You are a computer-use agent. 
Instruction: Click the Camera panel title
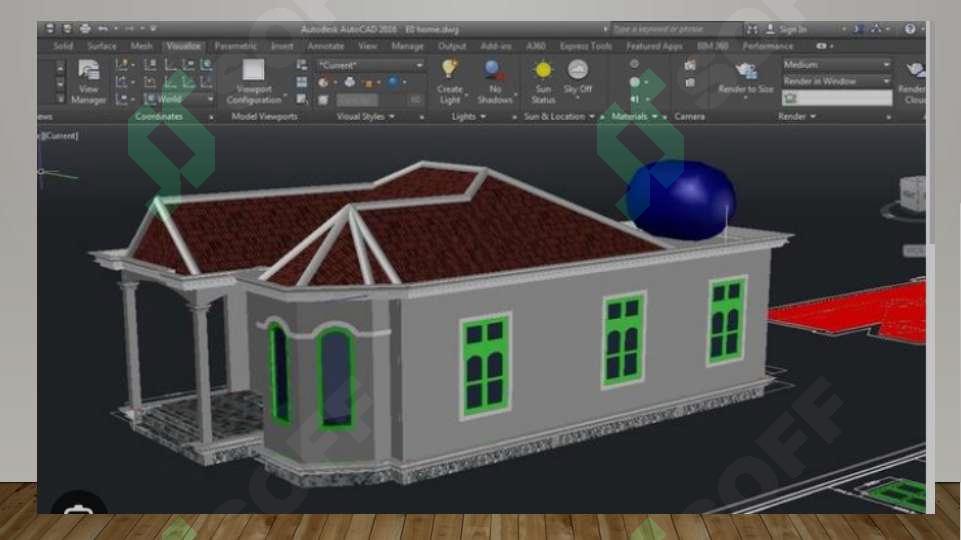(689, 116)
